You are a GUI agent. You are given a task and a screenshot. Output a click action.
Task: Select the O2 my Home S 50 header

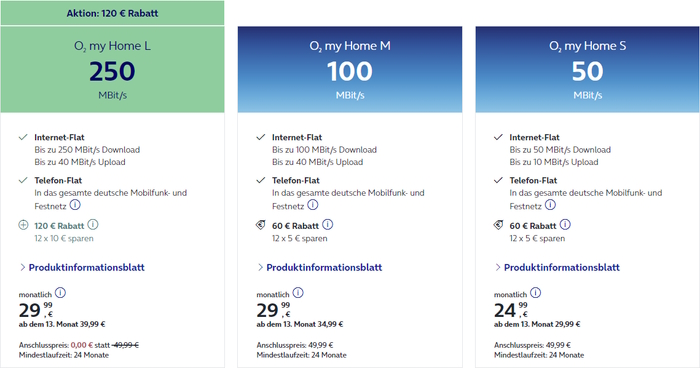pos(588,69)
